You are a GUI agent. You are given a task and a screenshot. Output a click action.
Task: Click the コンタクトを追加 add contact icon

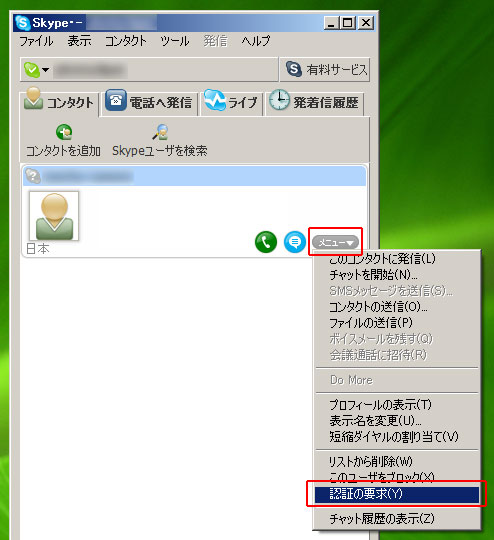[64, 132]
